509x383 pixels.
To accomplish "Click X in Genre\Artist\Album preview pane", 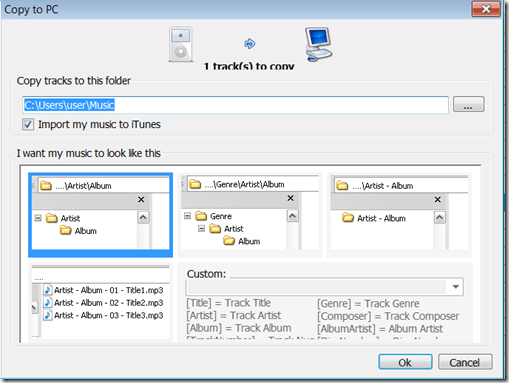I will [290, 198].
